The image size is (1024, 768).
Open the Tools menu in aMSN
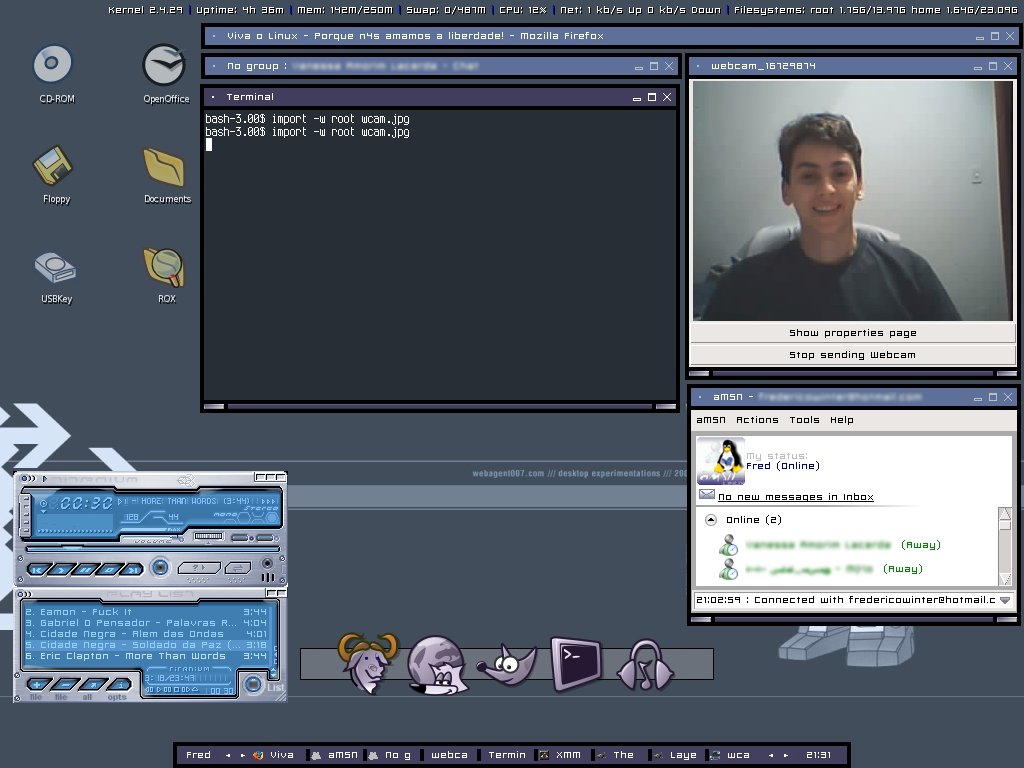(804, 420)
